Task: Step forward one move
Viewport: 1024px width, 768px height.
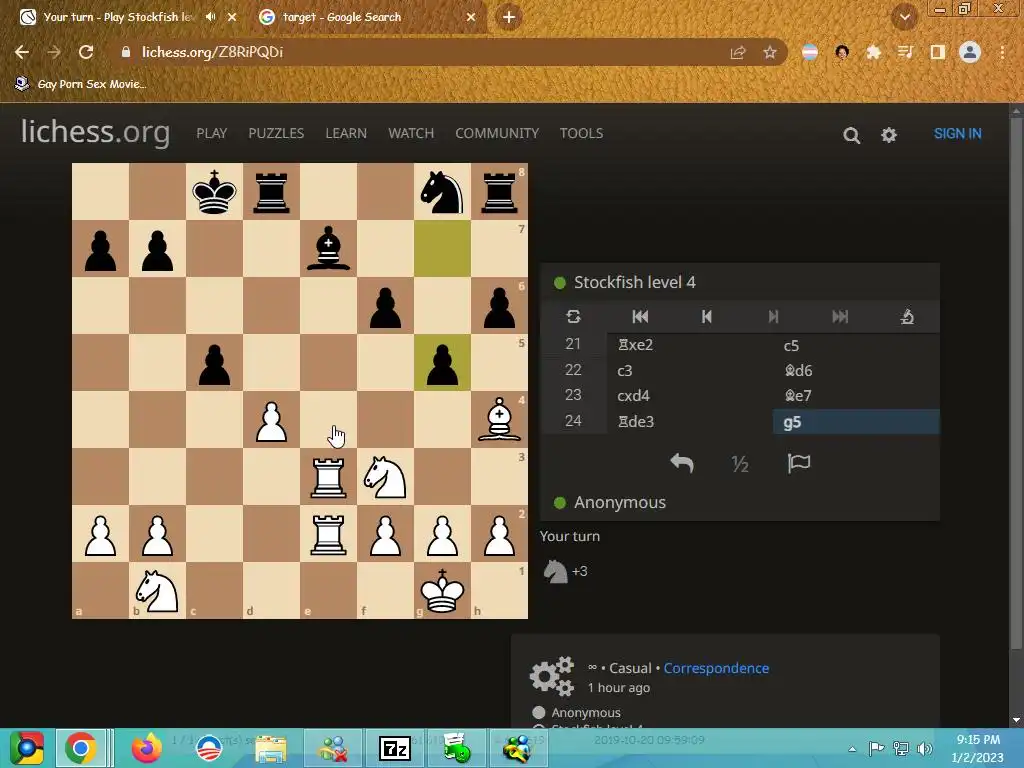Action: point(773,317)
